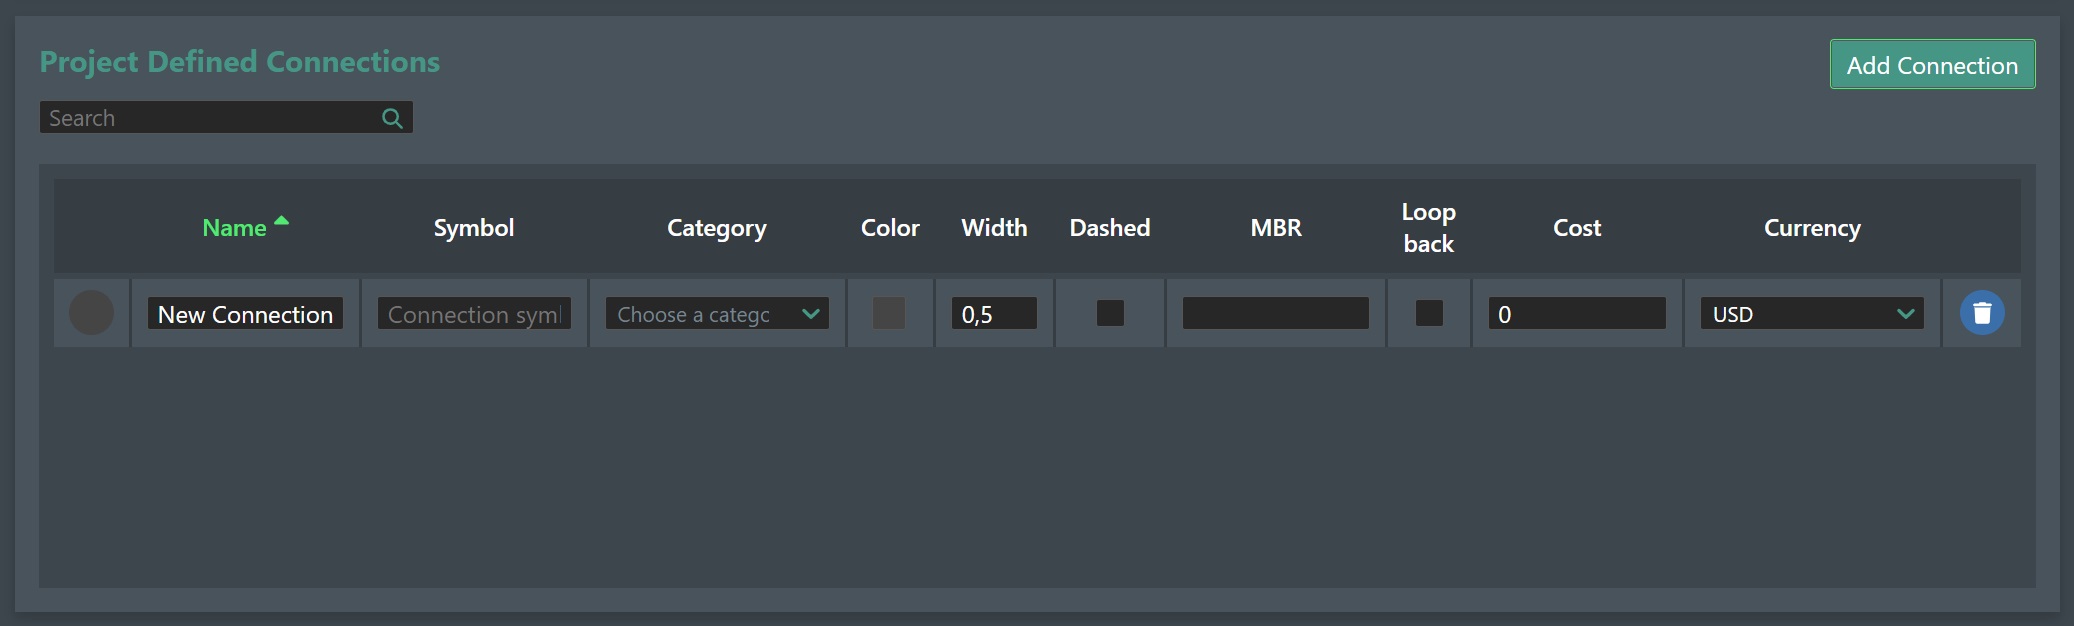Click the search magnifier icon
2074x626 pixels.
pos(392,118)
